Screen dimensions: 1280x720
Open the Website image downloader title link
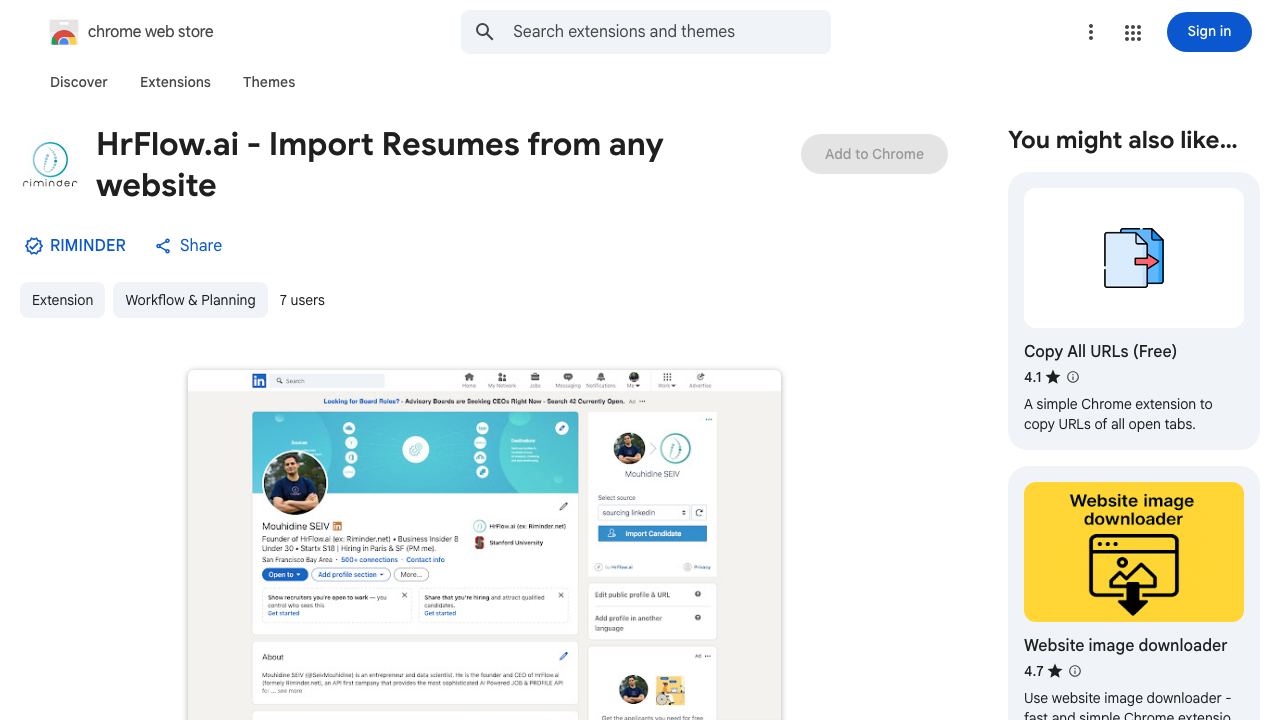tap(1125, 645)
